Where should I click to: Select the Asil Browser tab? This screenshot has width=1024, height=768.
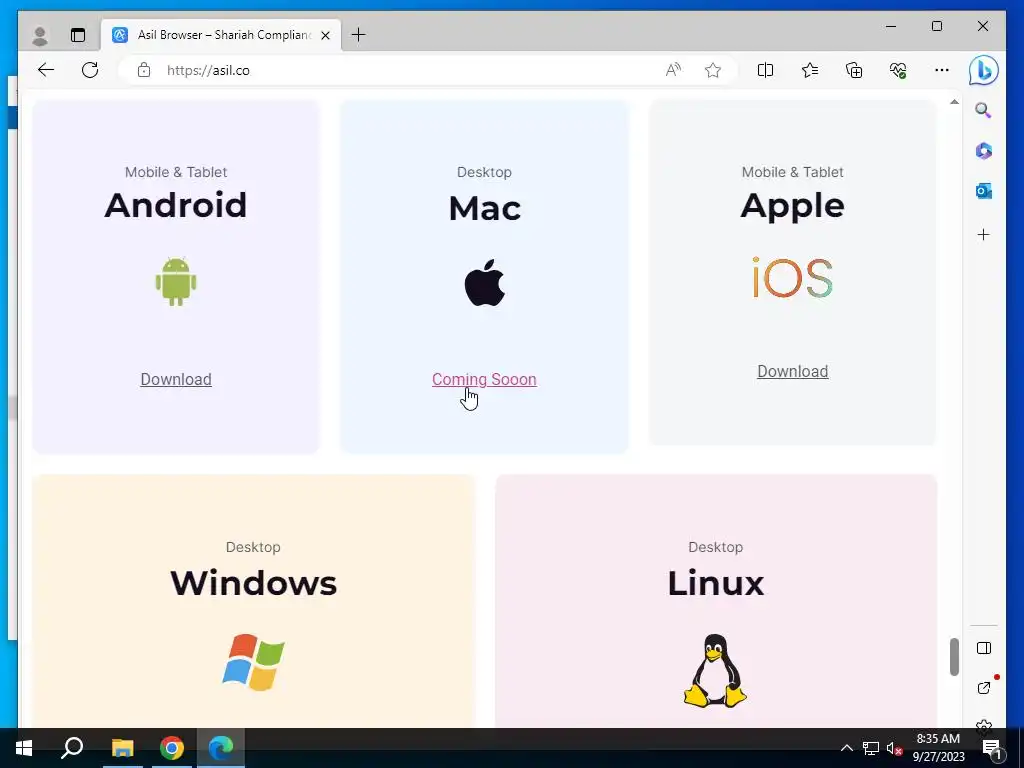pos(220,35)
